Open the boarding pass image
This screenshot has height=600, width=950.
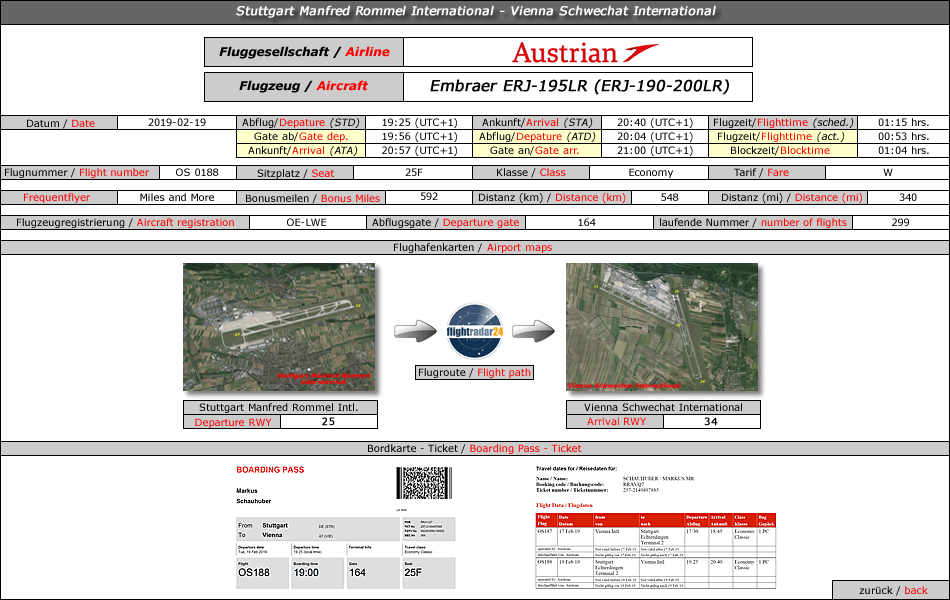[x=345, y=526]
